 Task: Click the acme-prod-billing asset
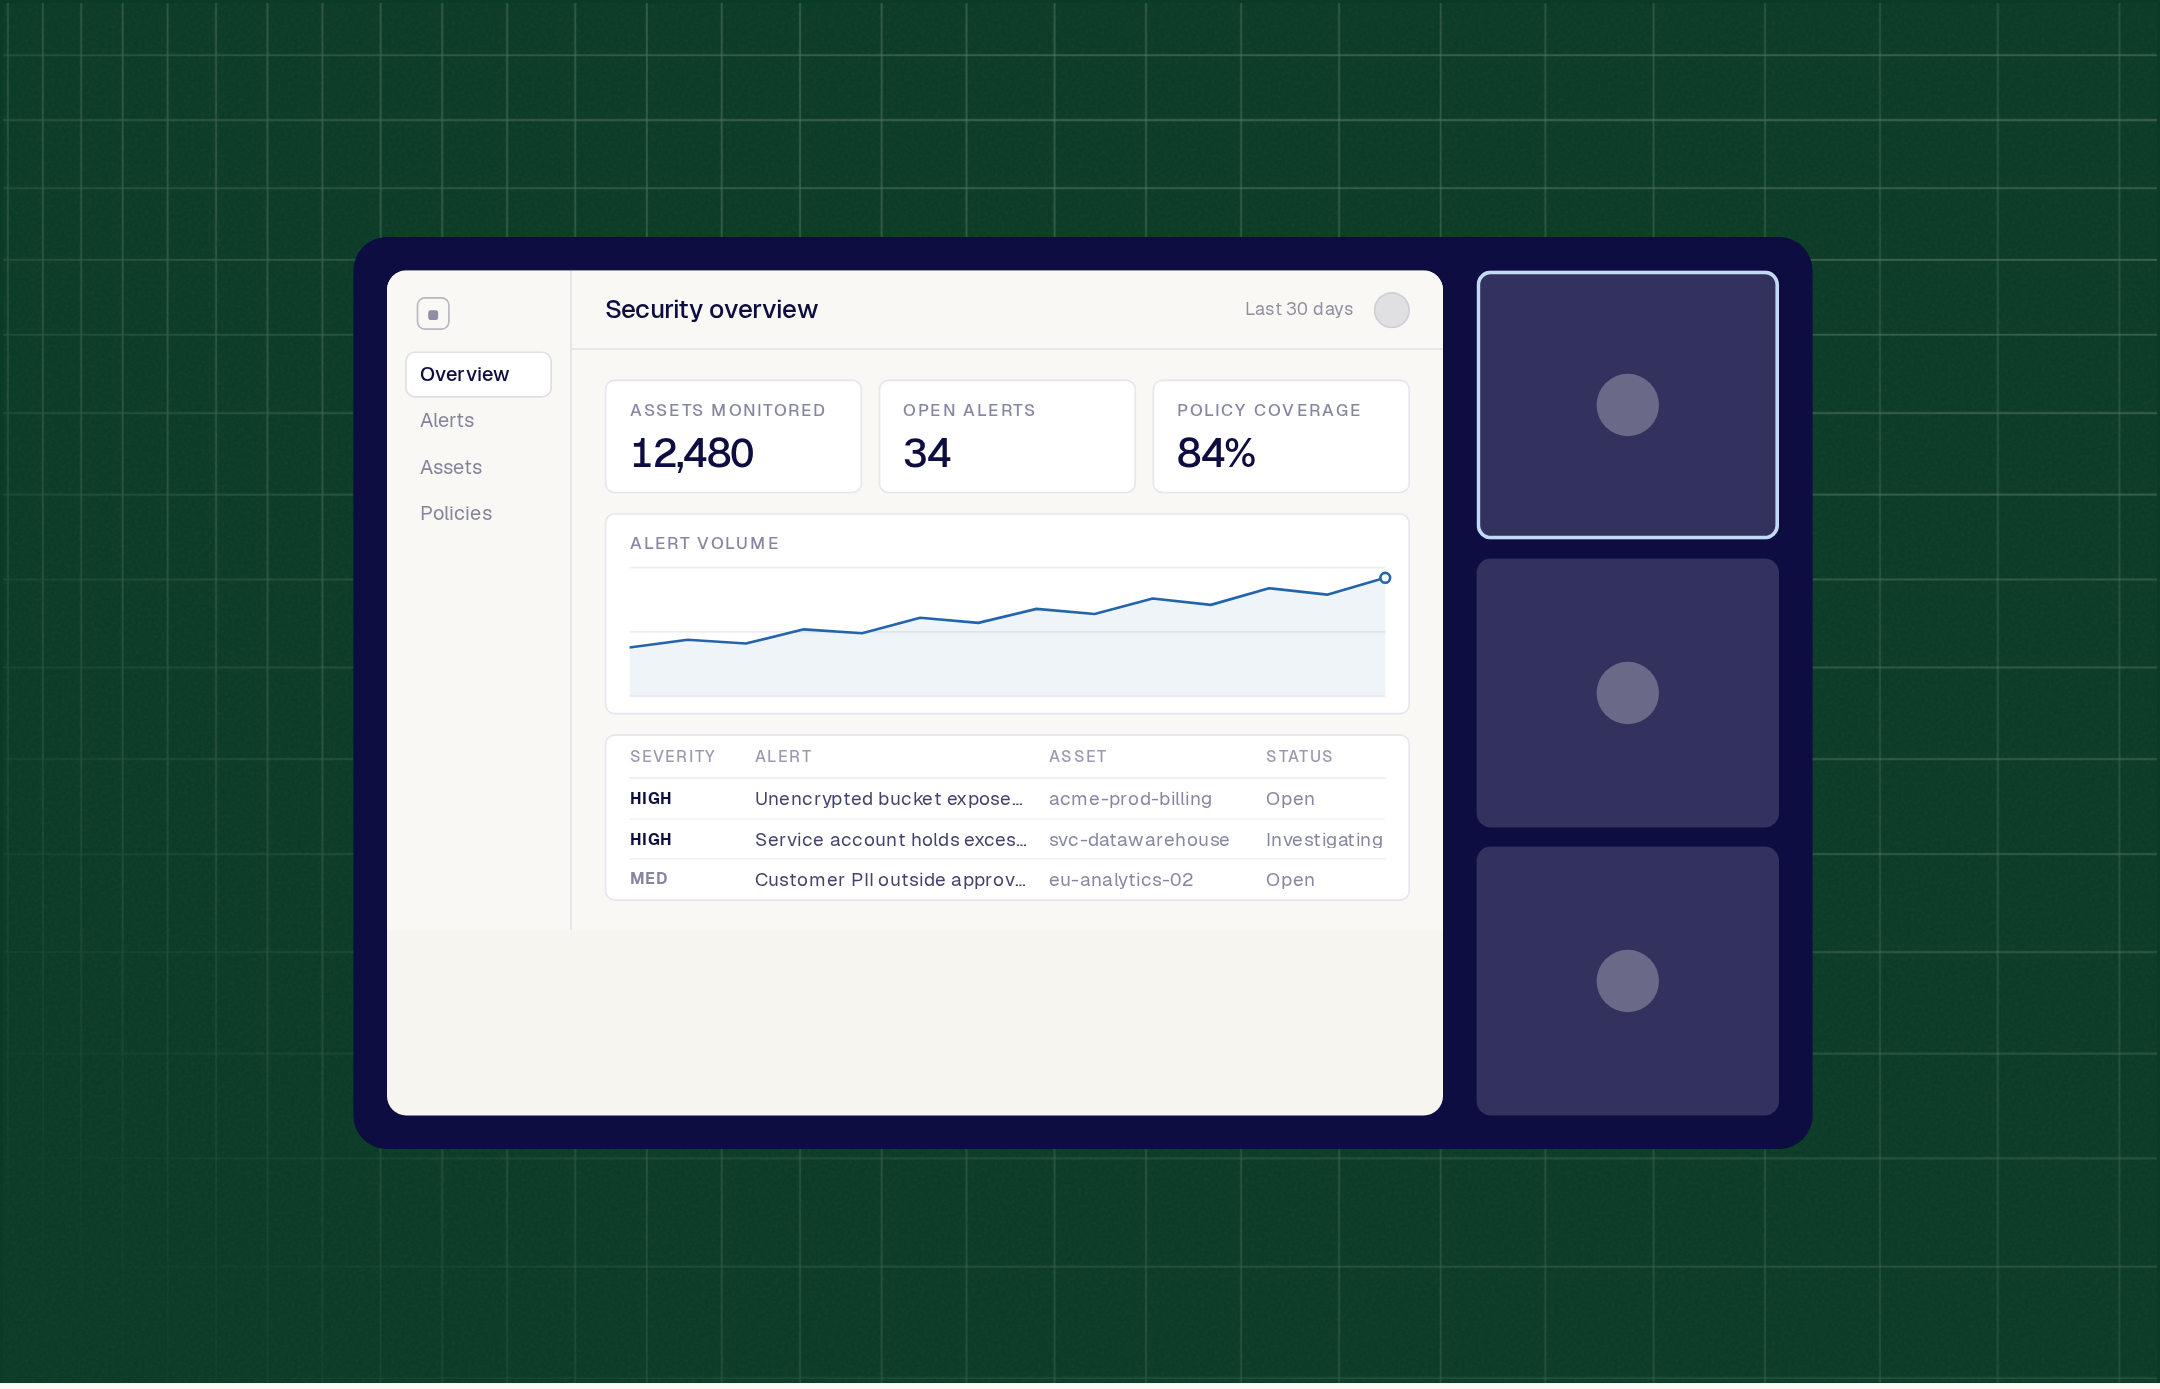pos(1130,799)
